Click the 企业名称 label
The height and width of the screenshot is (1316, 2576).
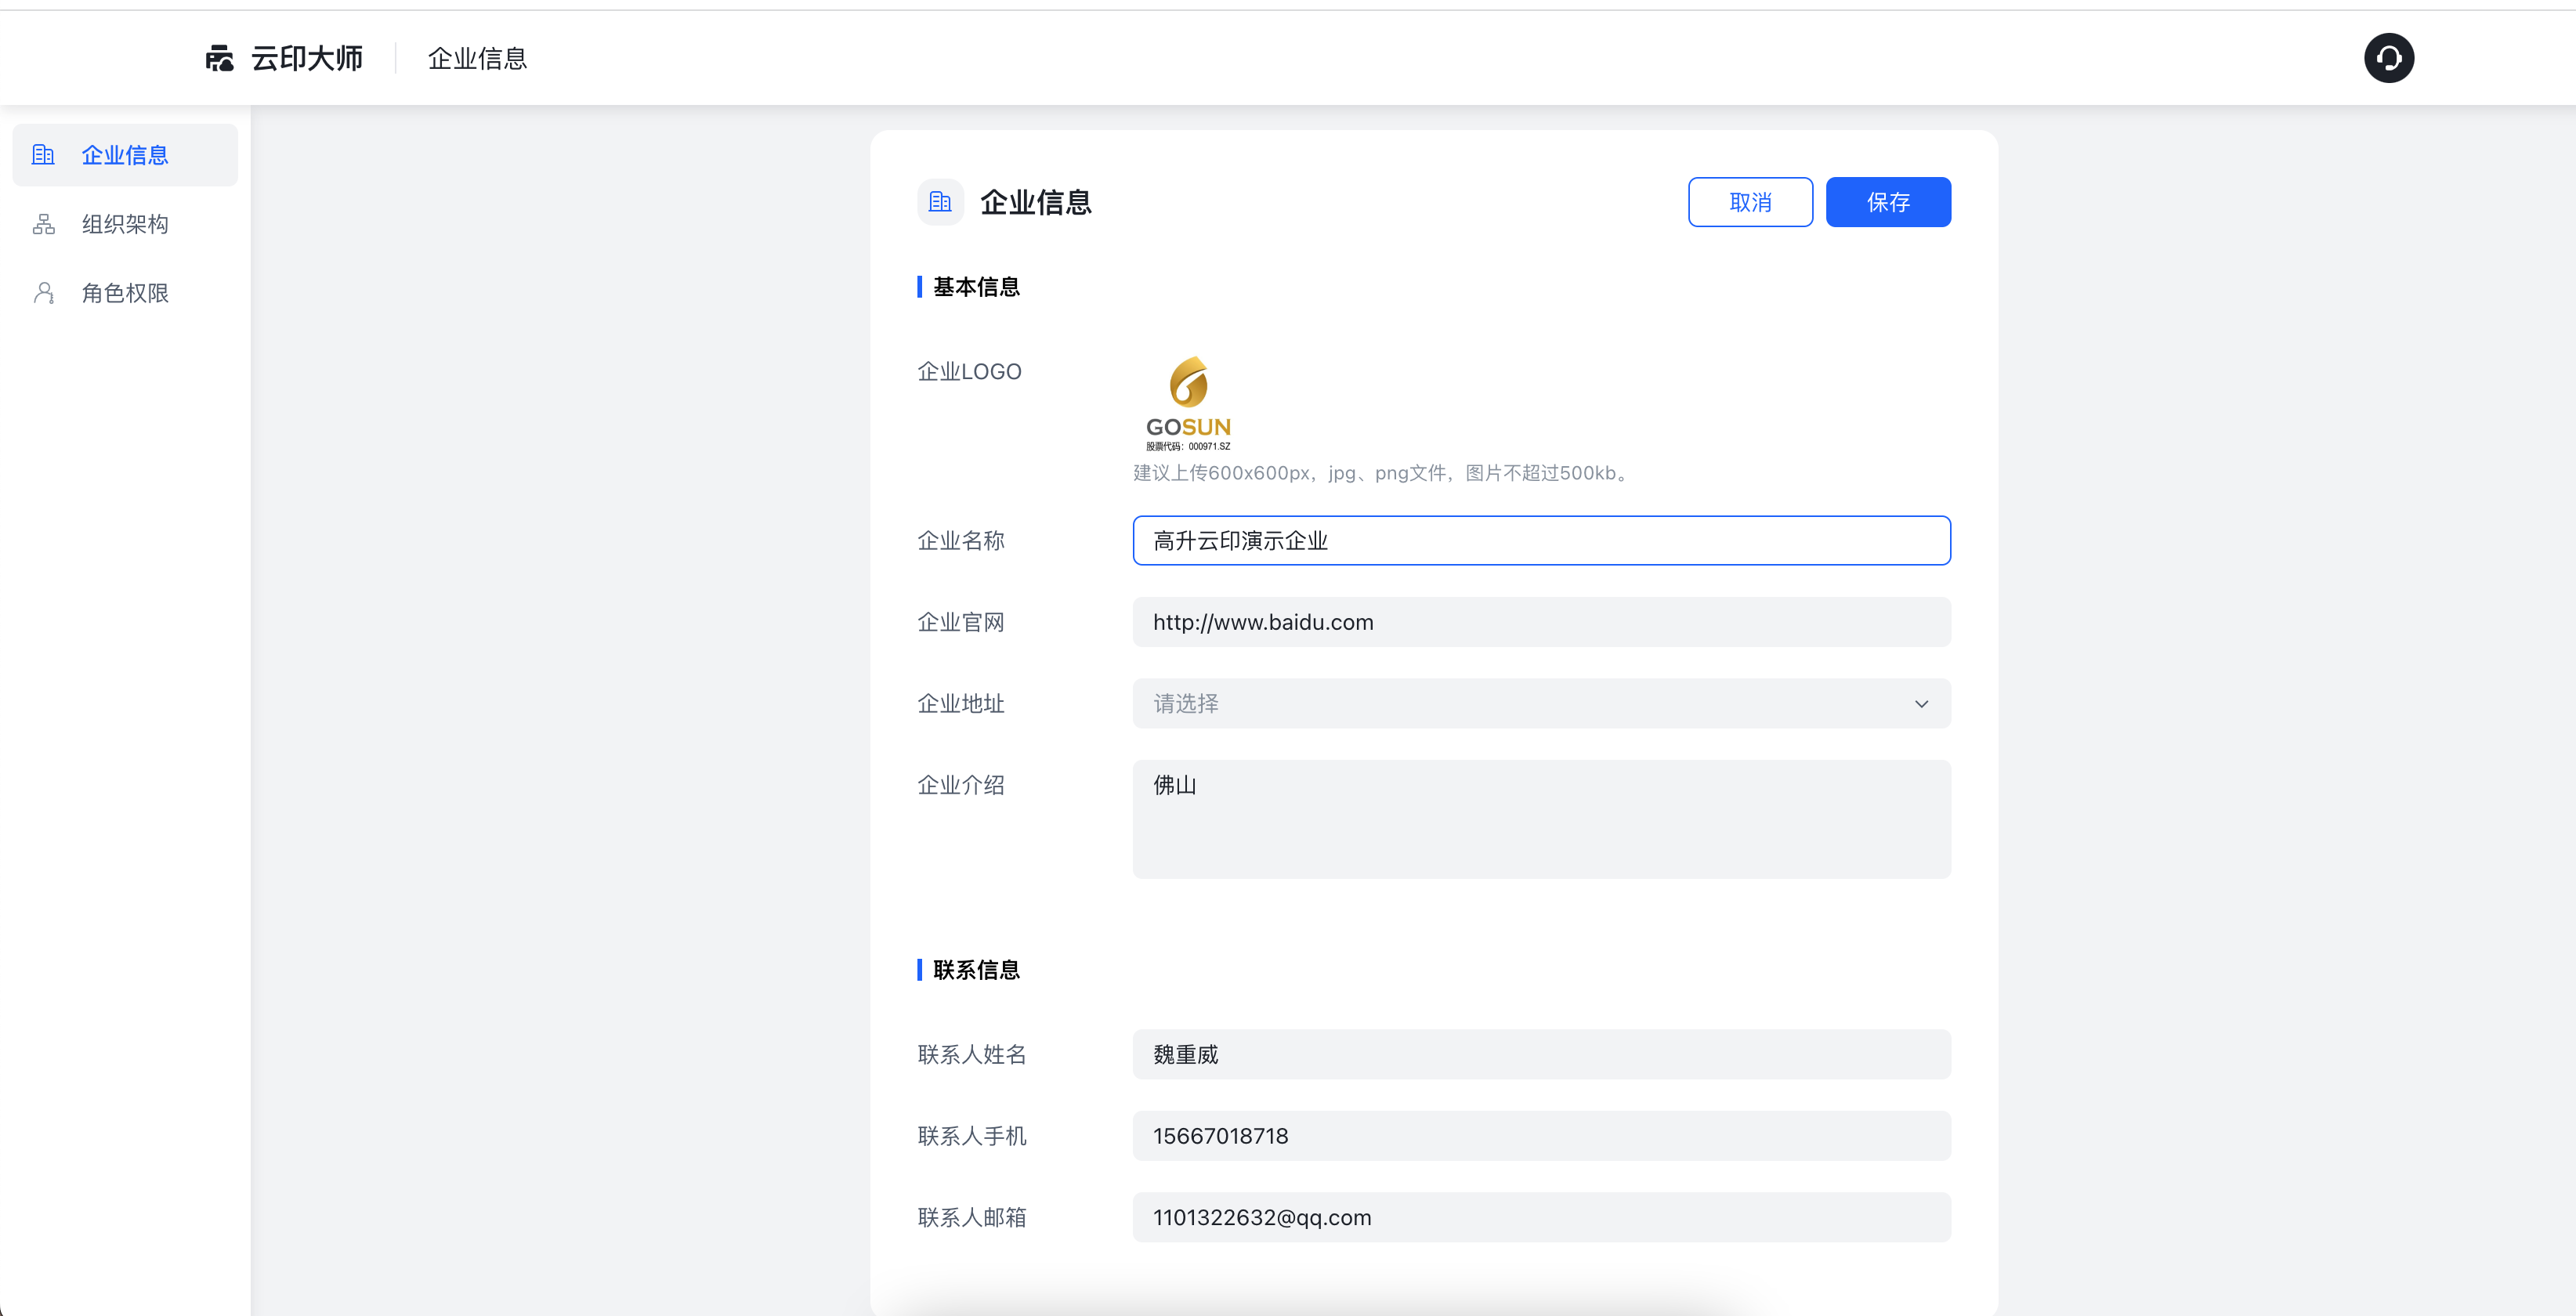click(x=961, y=541)
